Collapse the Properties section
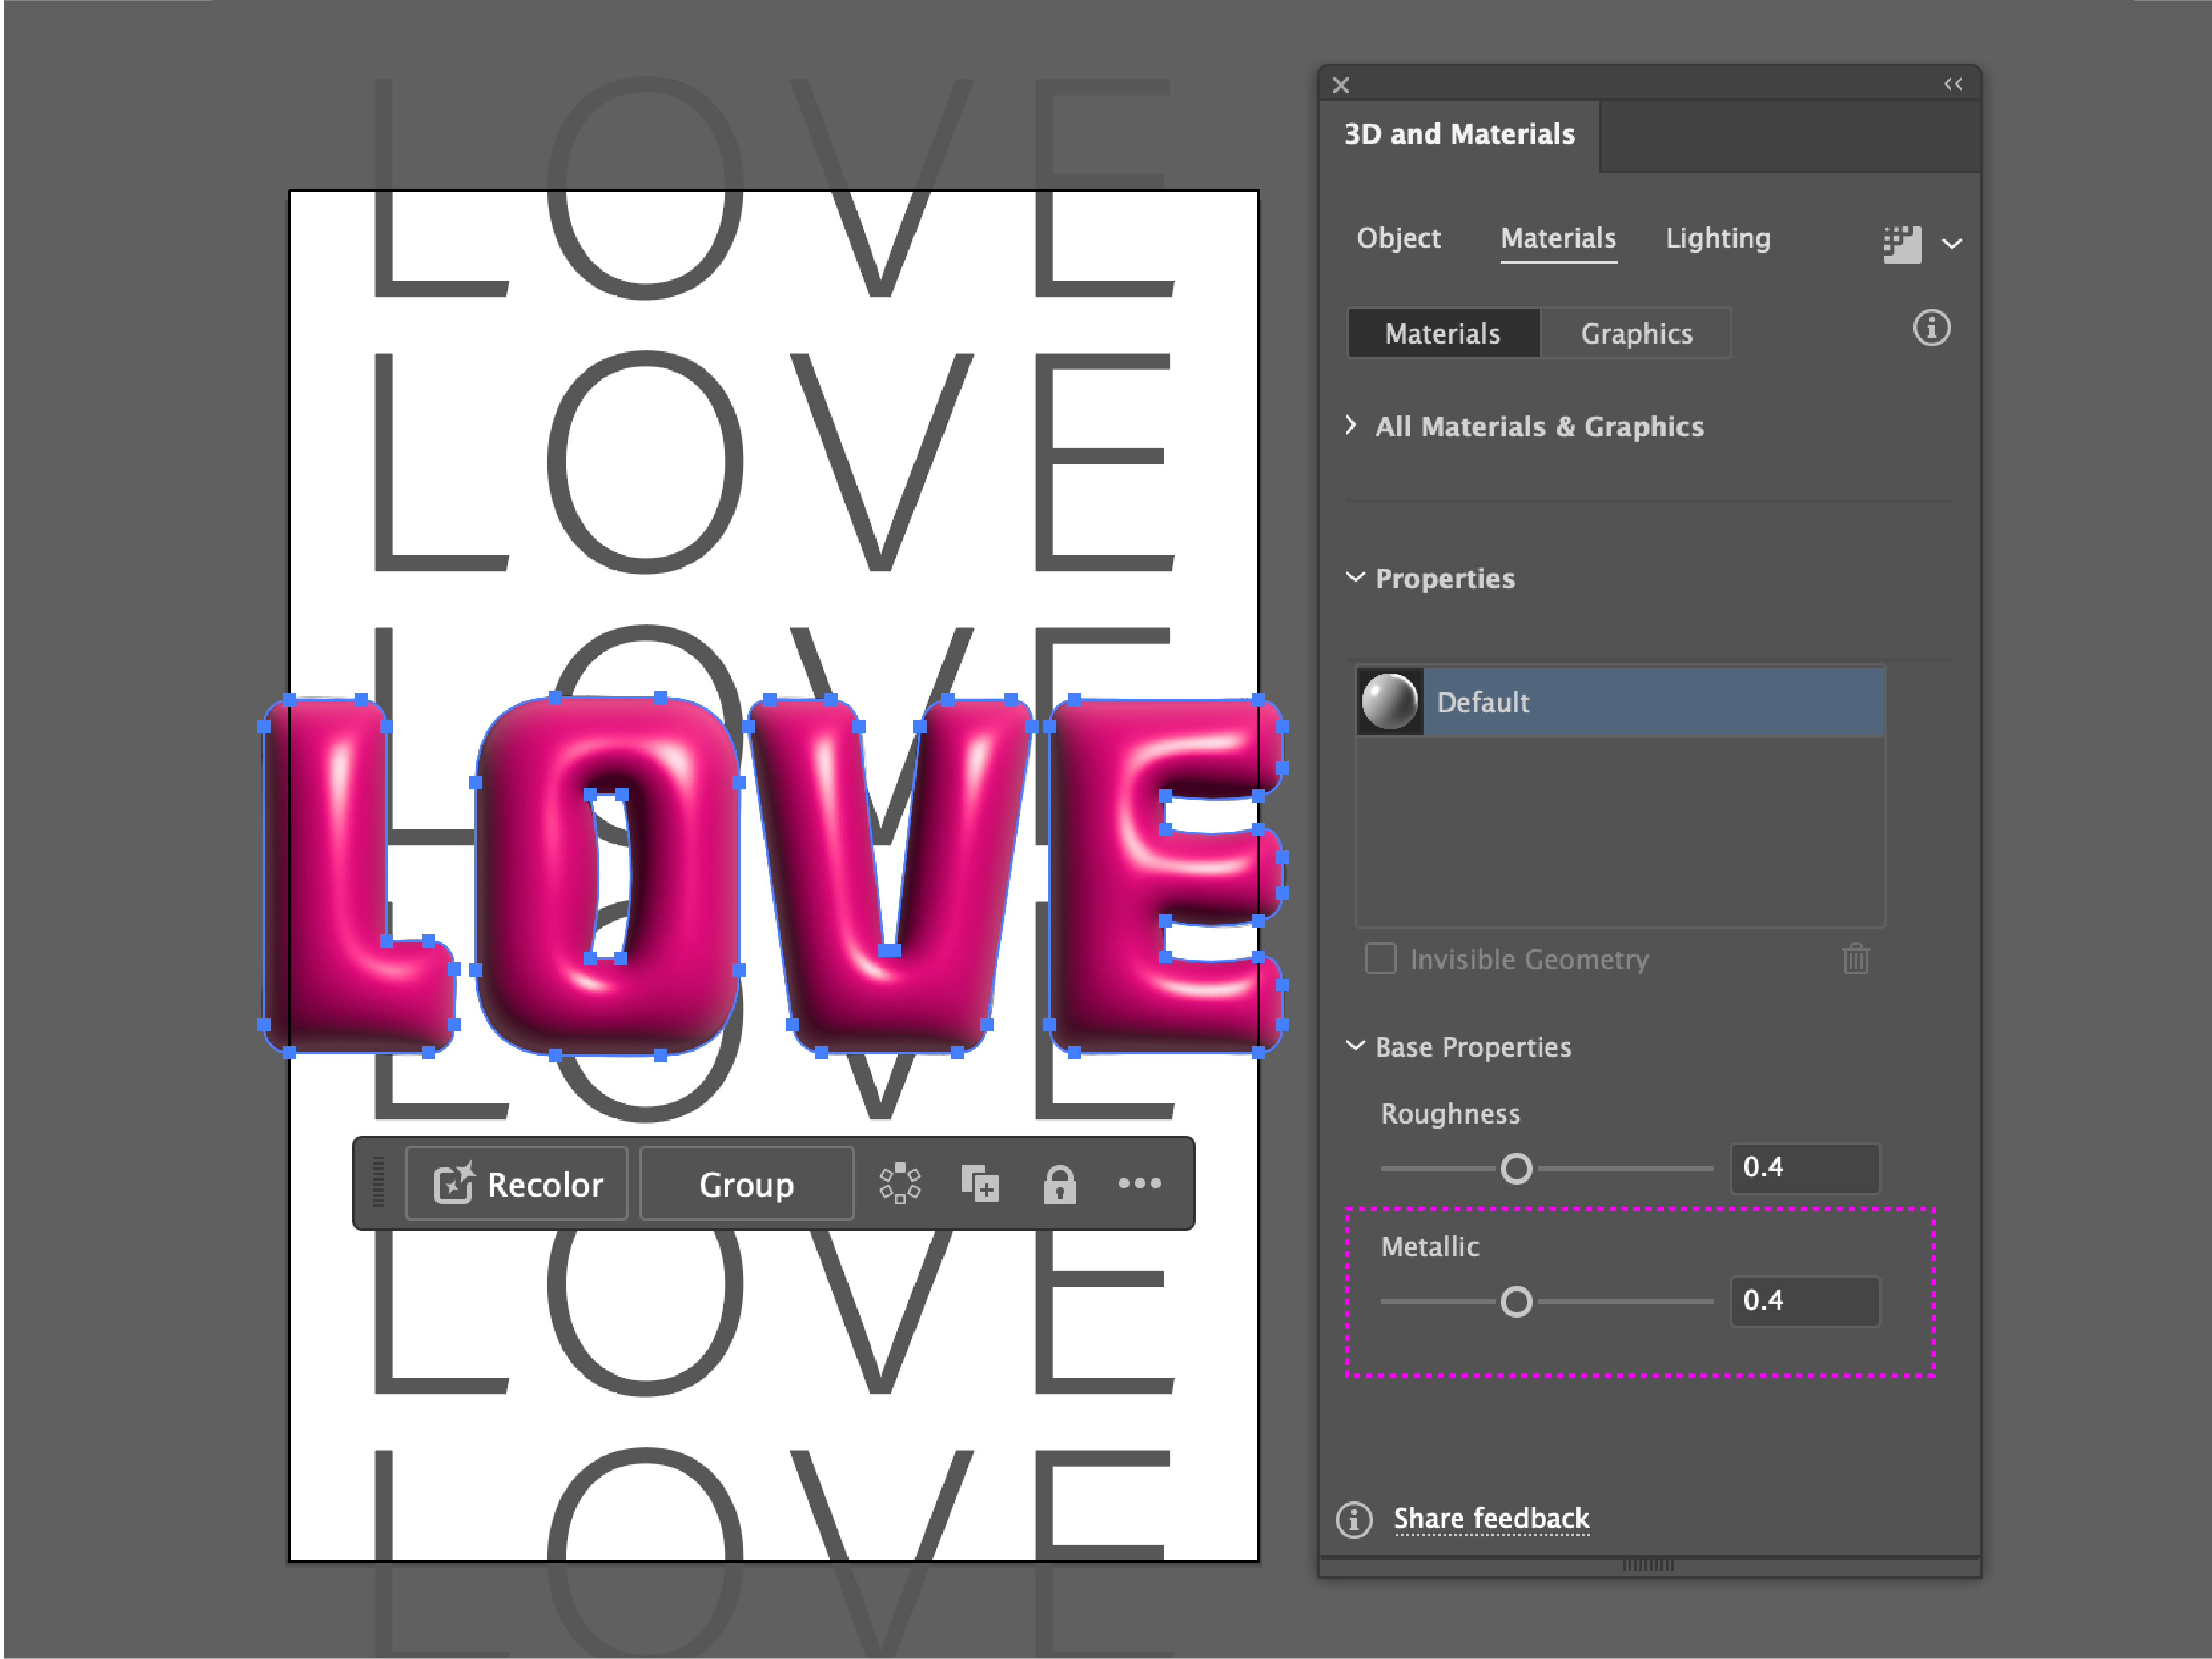2212x1659 pixels. pyautogui.click(x=1355, y=577)
